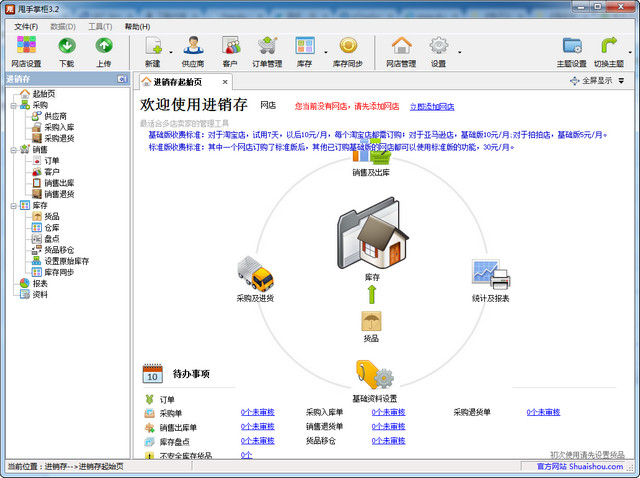Open the 数据(D) menu
640x478 pixels.
click(63, 27)
